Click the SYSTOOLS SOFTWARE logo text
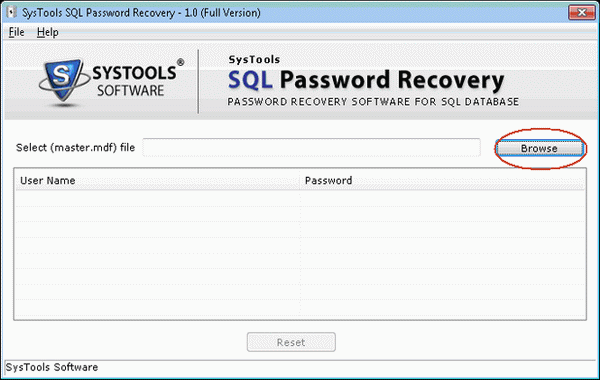600x380 pixels. point(134,82)
